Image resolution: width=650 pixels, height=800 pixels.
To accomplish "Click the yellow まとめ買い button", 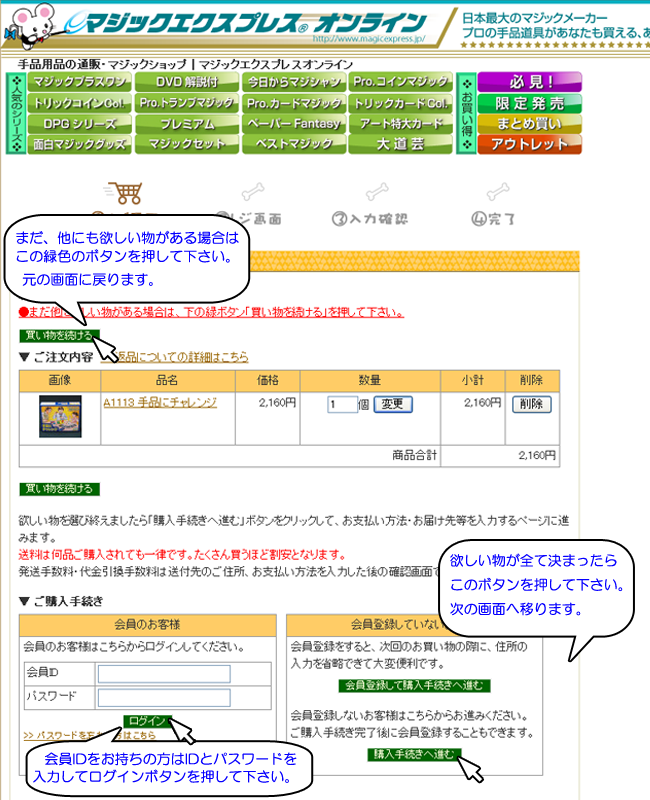I will [530, 123].
